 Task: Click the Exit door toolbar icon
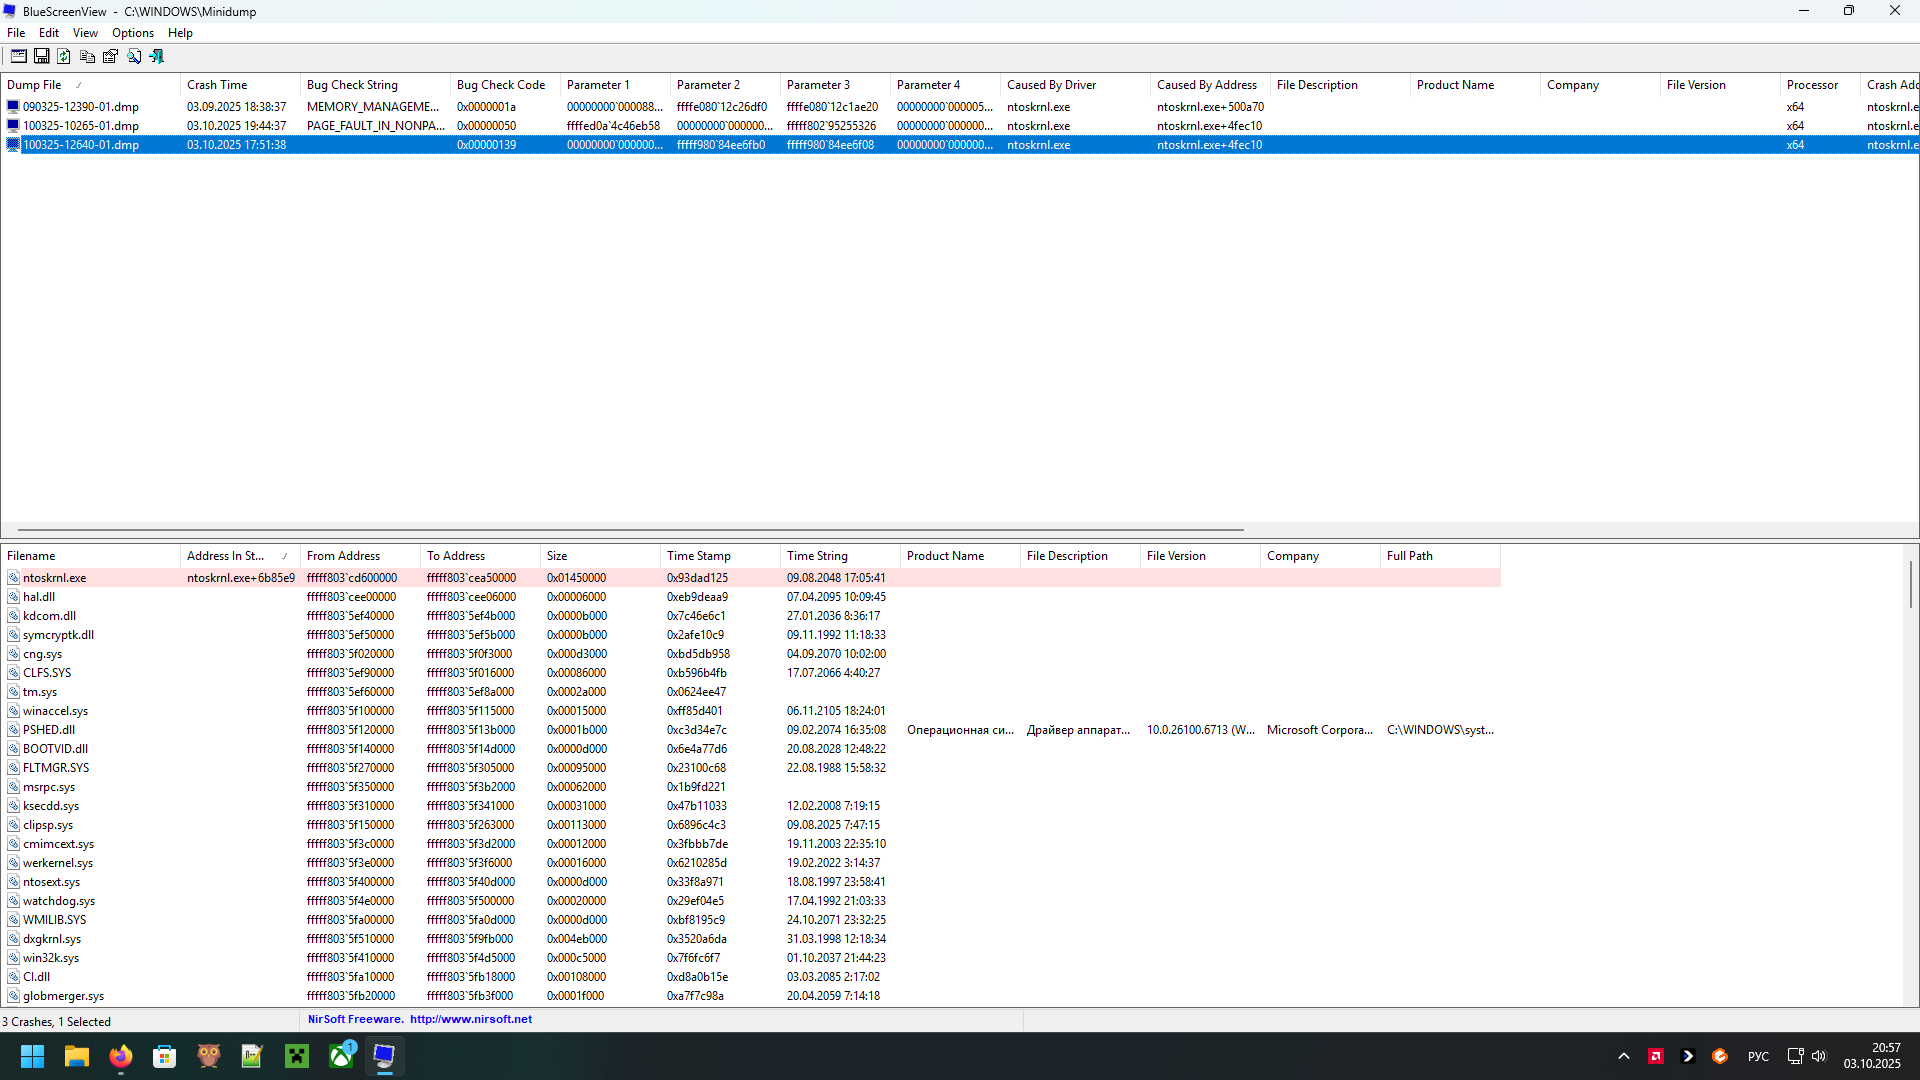point(157,57)
